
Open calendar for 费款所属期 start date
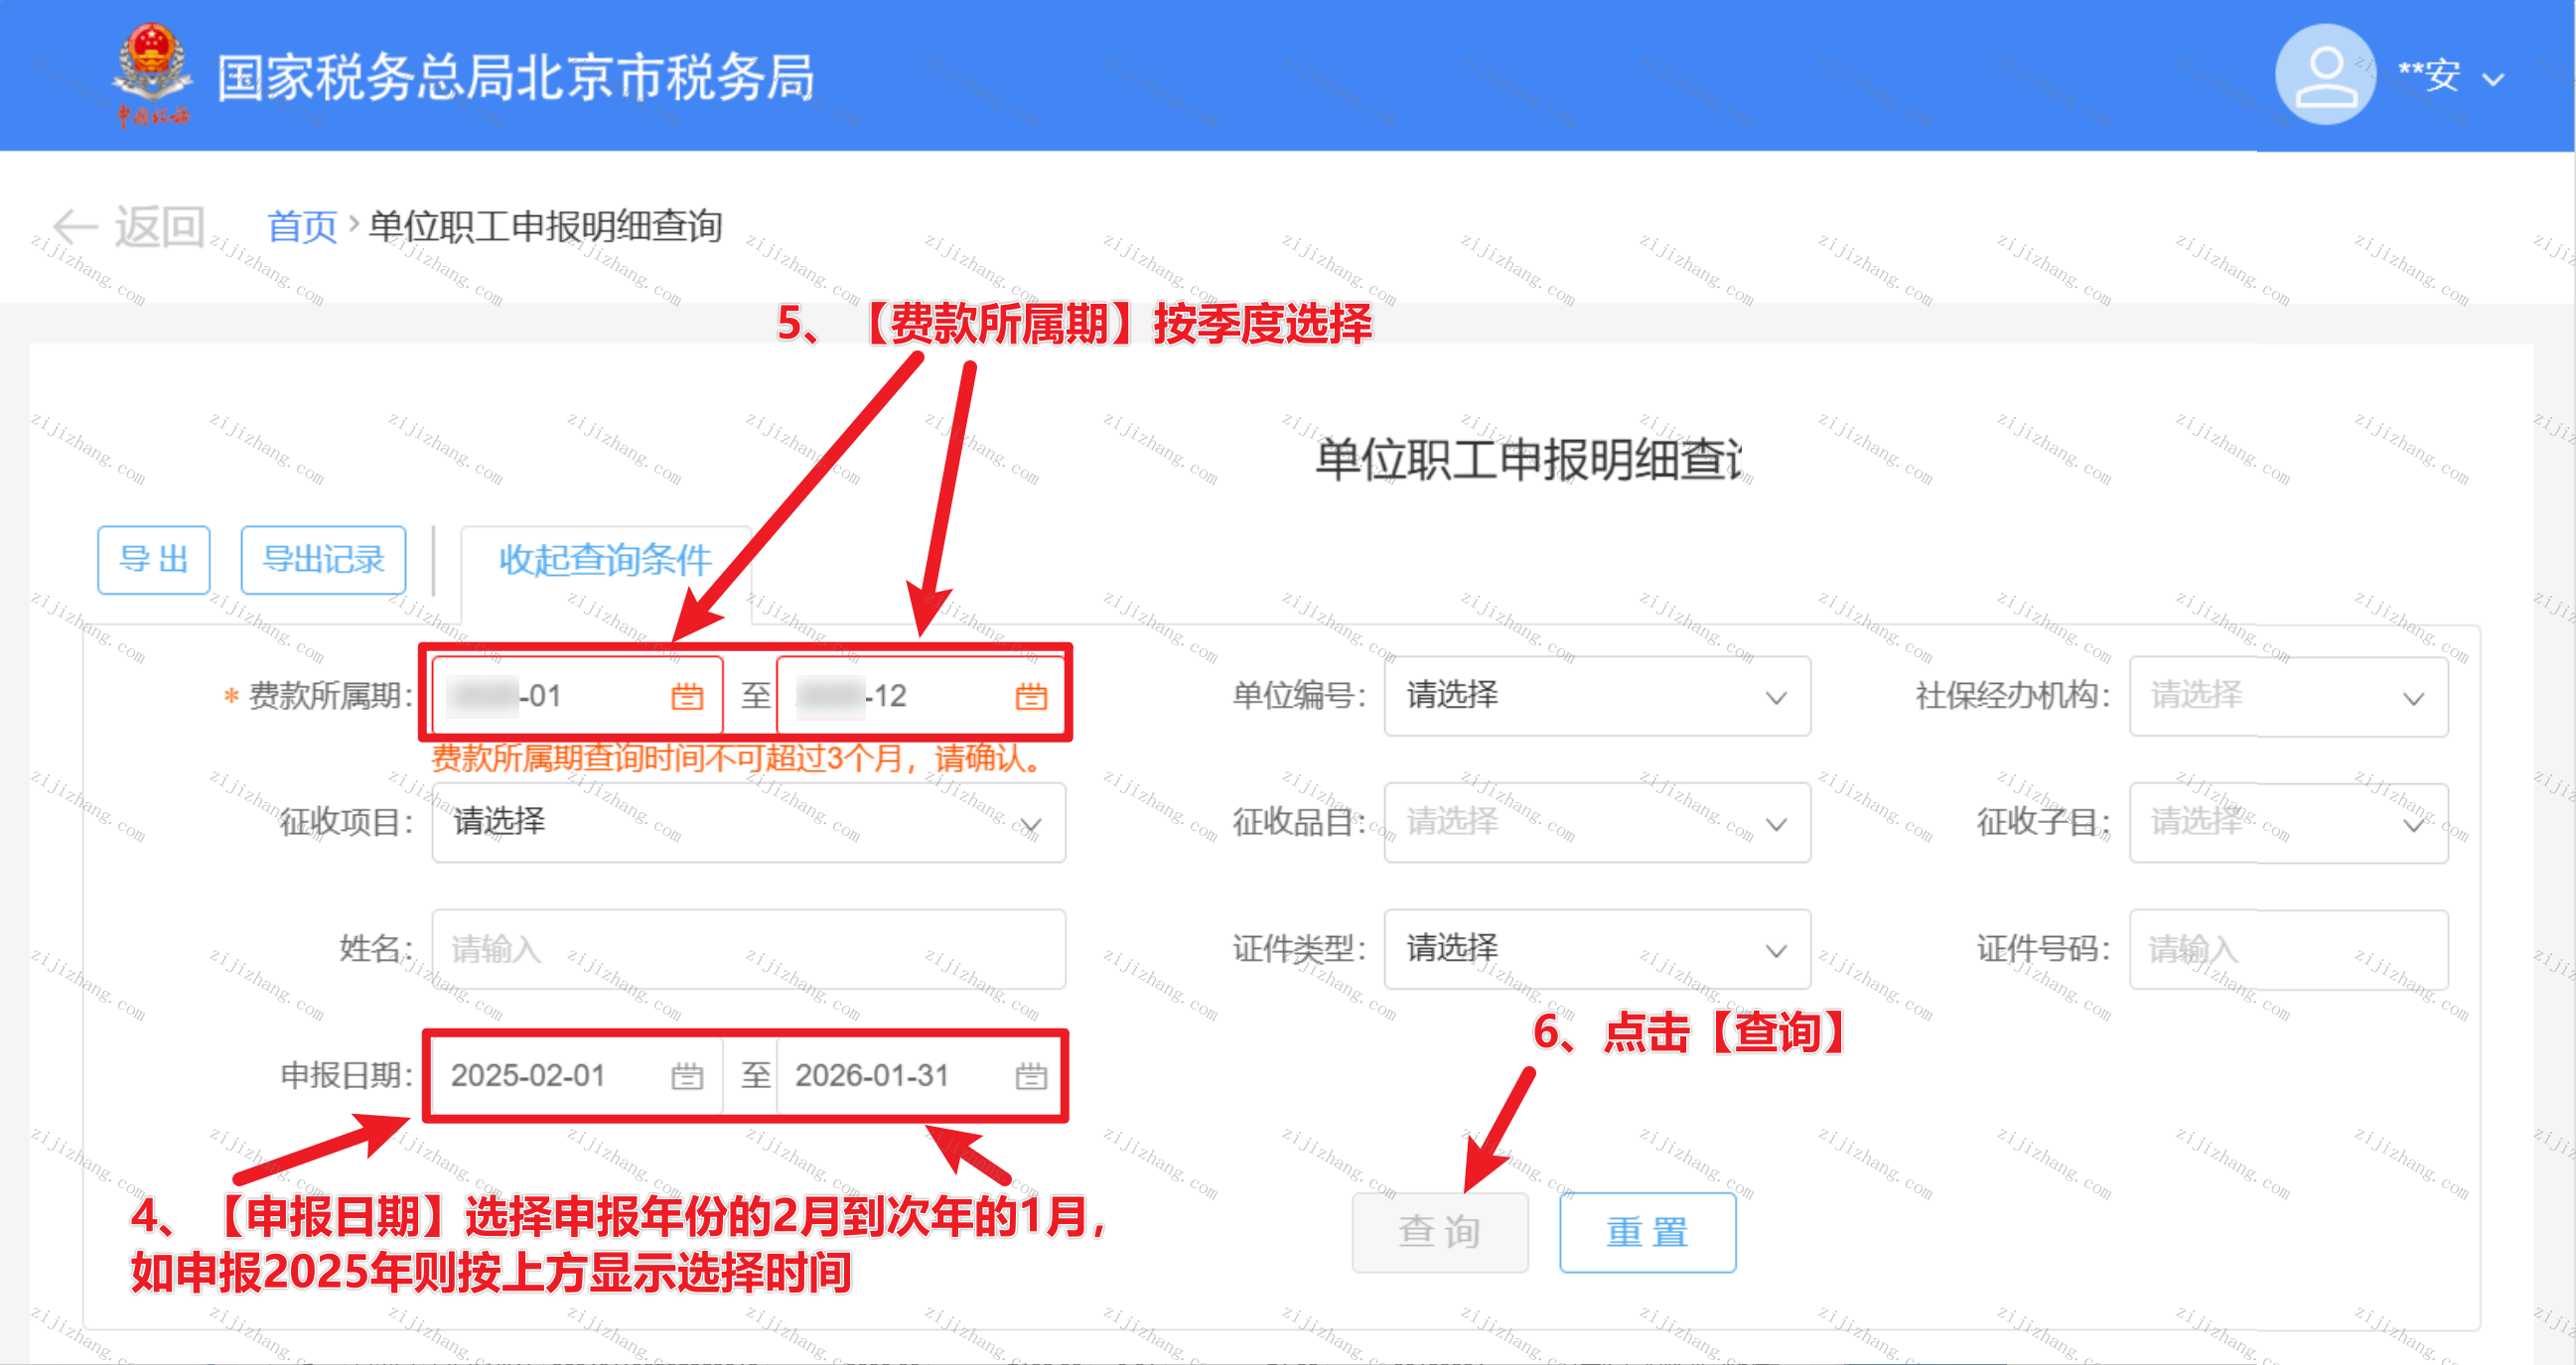(686, 696)
